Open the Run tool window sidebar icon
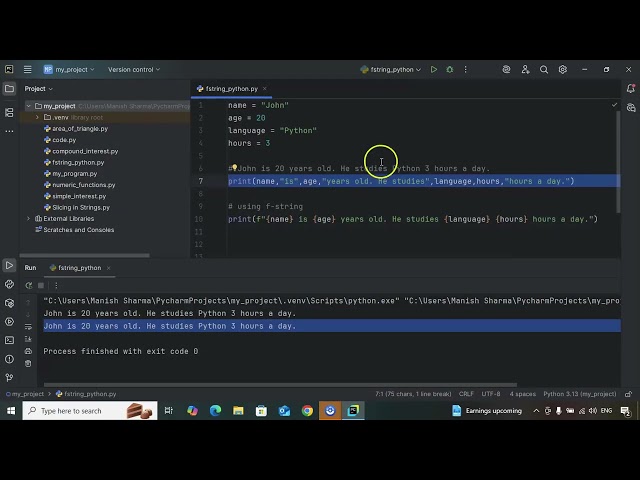640x480 pixels. tap(9, 266)
